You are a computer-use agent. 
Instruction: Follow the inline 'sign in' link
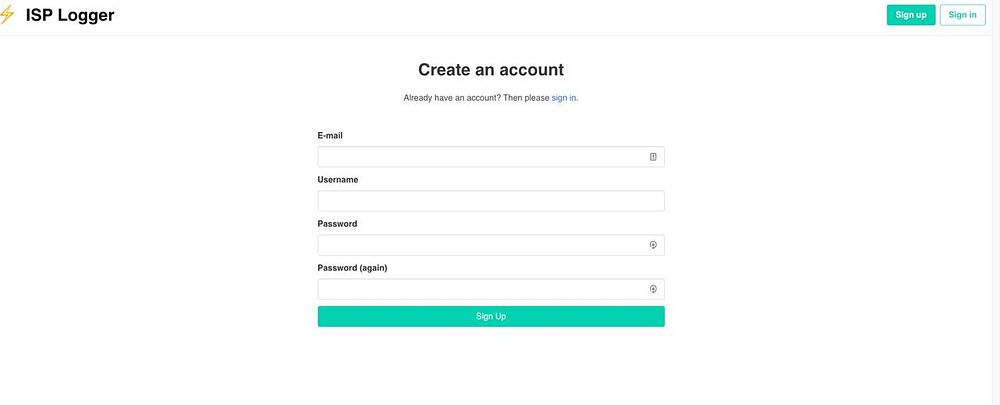coord(564,98)
